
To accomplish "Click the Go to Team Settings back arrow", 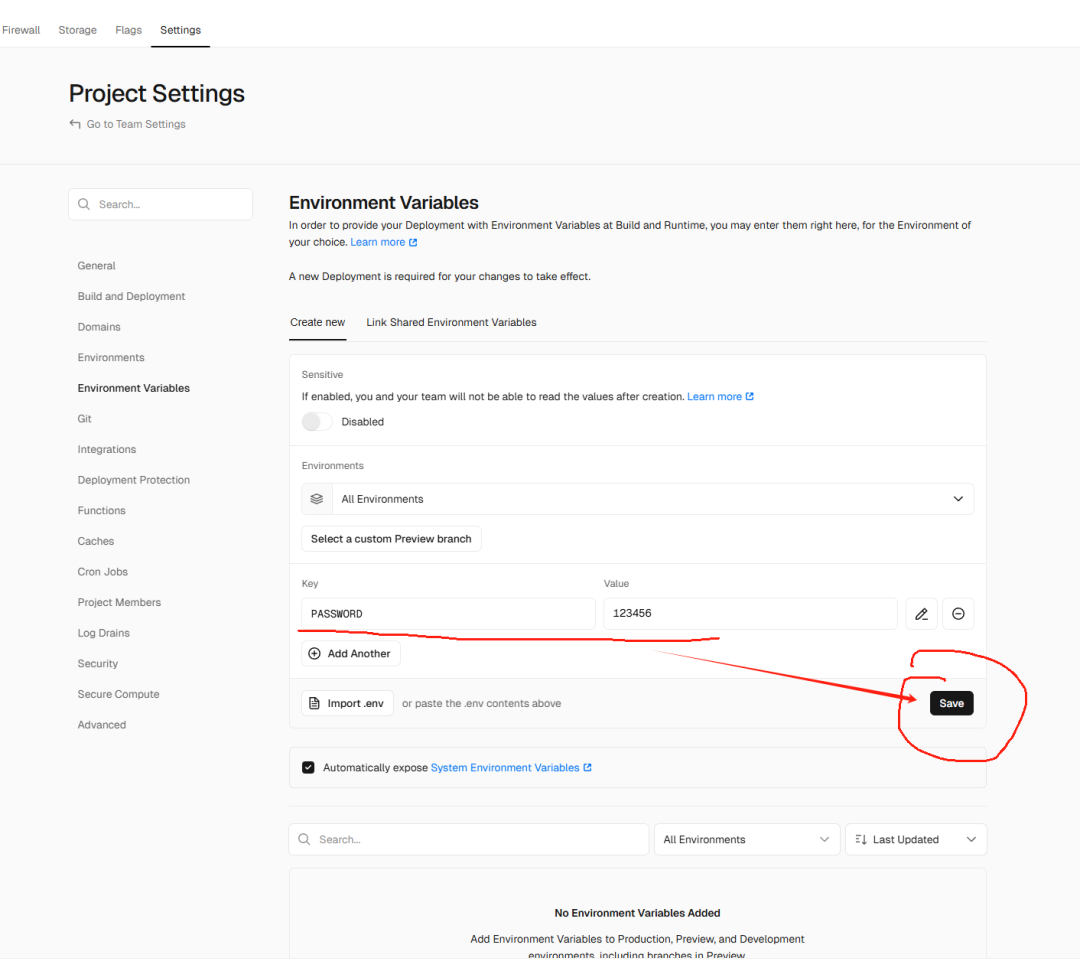I will coord(75,124).
